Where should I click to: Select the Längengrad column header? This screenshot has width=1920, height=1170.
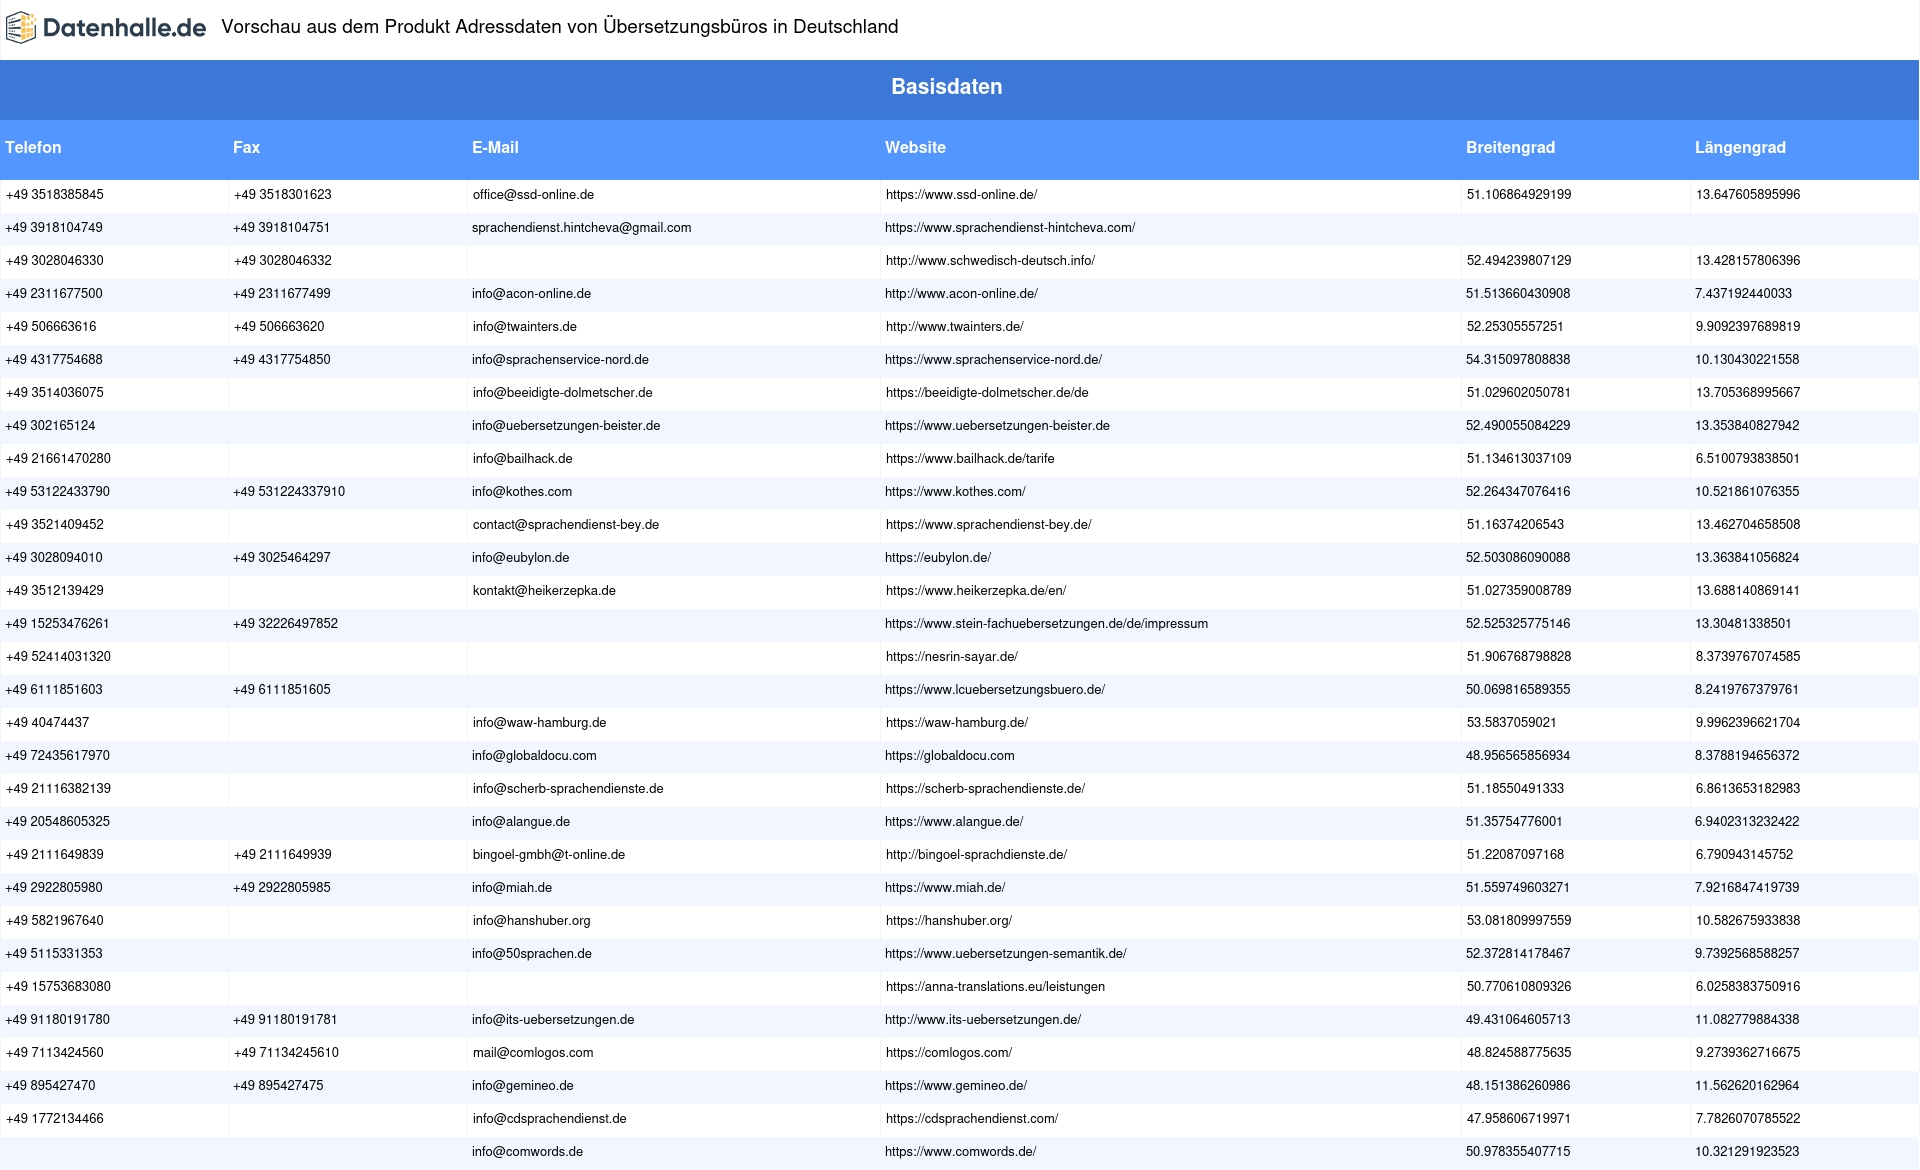click(x=1740, y=147)
